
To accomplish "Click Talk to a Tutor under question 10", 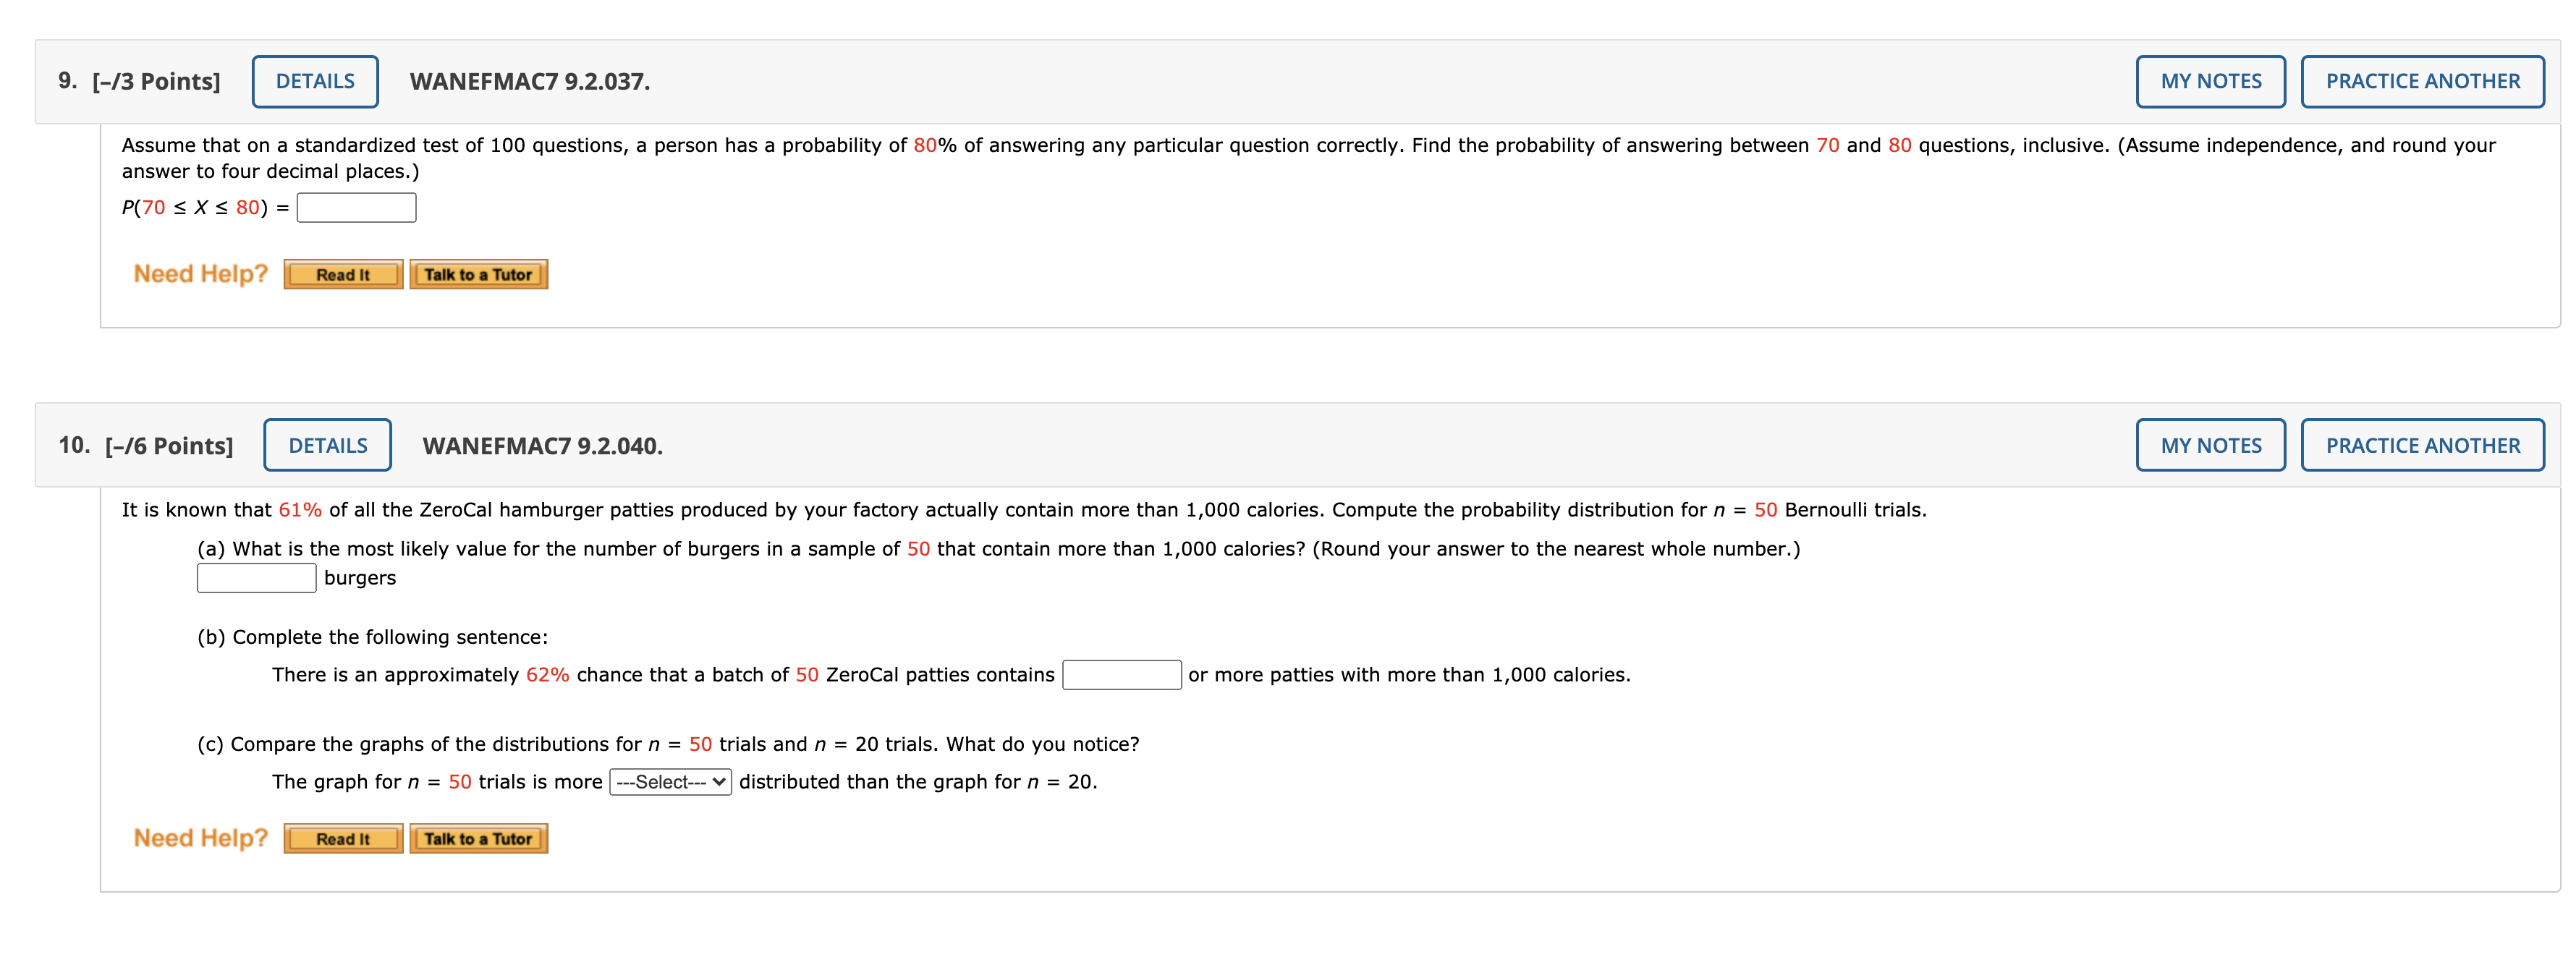I will pyautogui.click(x=478, y=839).
